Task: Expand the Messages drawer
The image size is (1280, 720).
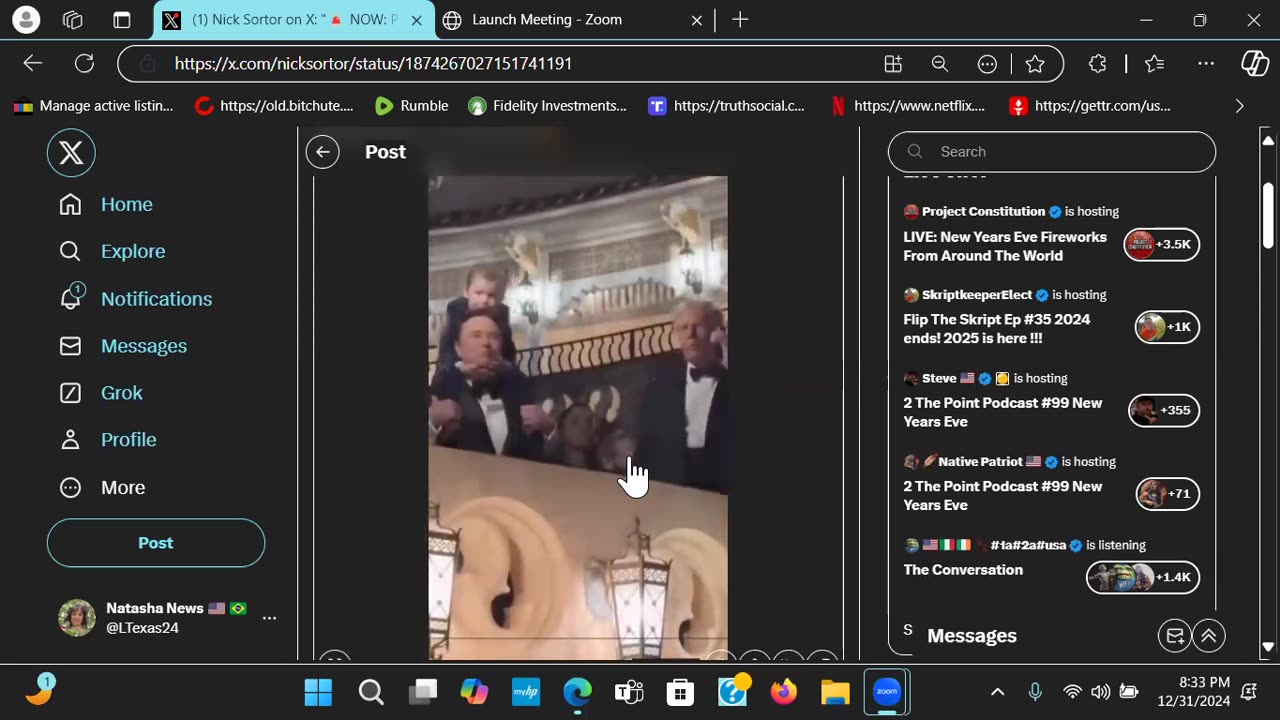Action: pos(1209,636)
